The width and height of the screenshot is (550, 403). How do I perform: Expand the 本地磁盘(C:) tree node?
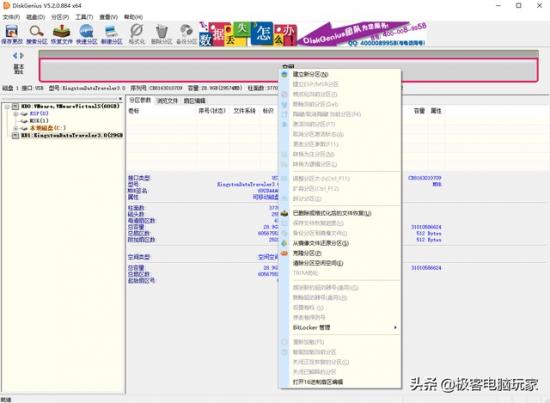pyautogui.click(x=15, y=128)
